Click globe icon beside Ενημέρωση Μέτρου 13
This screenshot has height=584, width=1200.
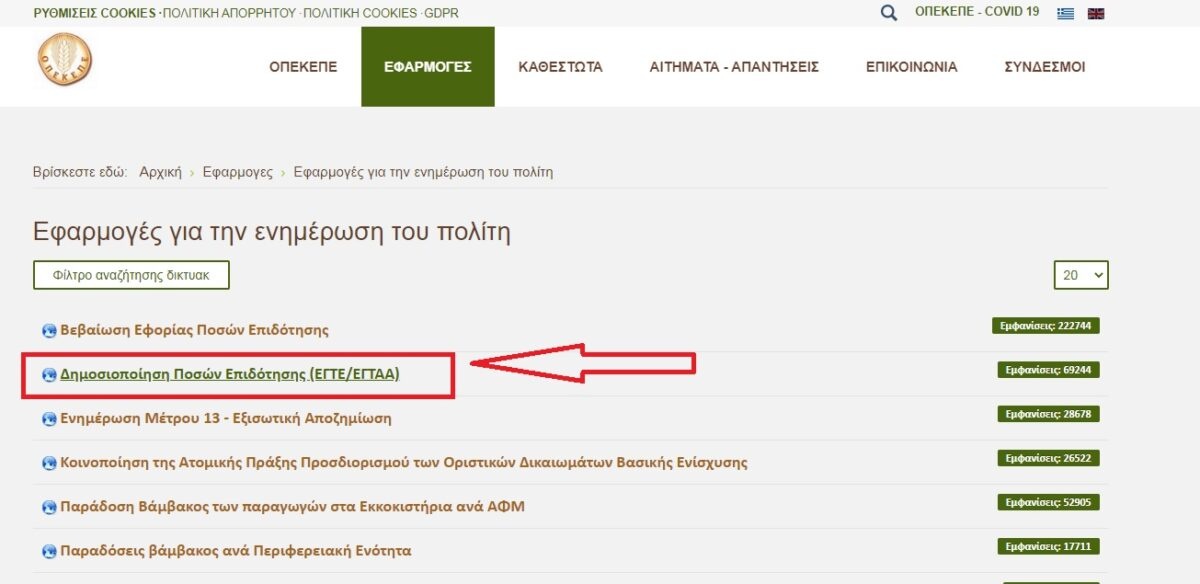(49, 419)
